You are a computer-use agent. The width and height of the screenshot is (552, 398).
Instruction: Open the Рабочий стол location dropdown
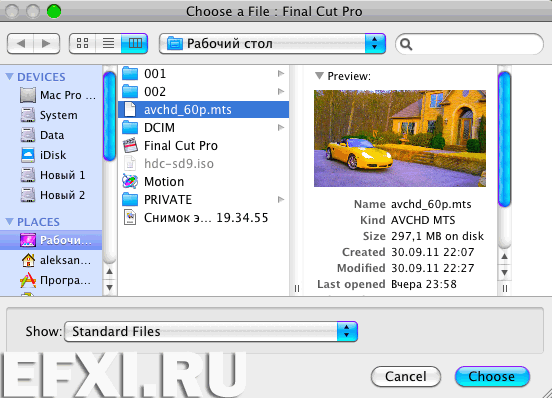[272, 44]
